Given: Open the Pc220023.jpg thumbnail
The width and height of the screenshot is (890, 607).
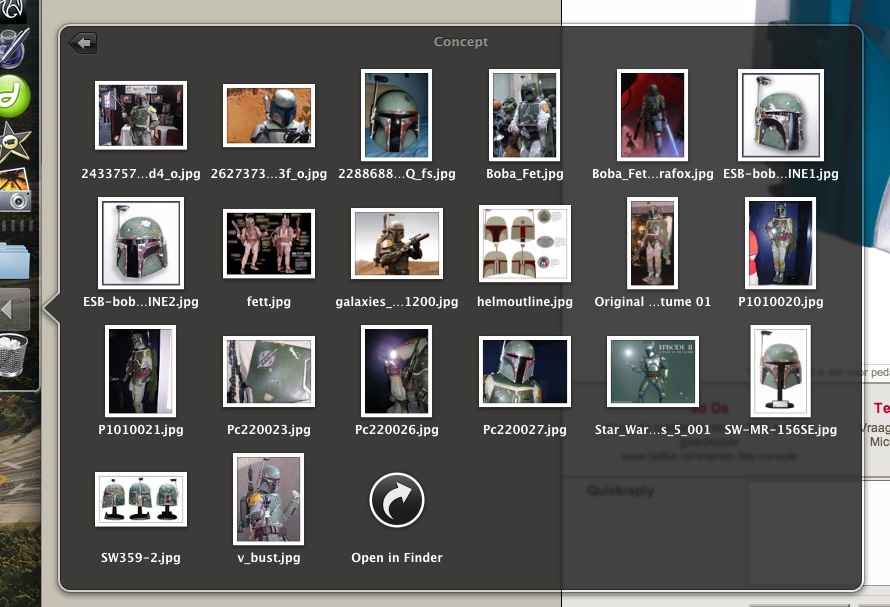Looking at the screenshot, I should point(268,371).
